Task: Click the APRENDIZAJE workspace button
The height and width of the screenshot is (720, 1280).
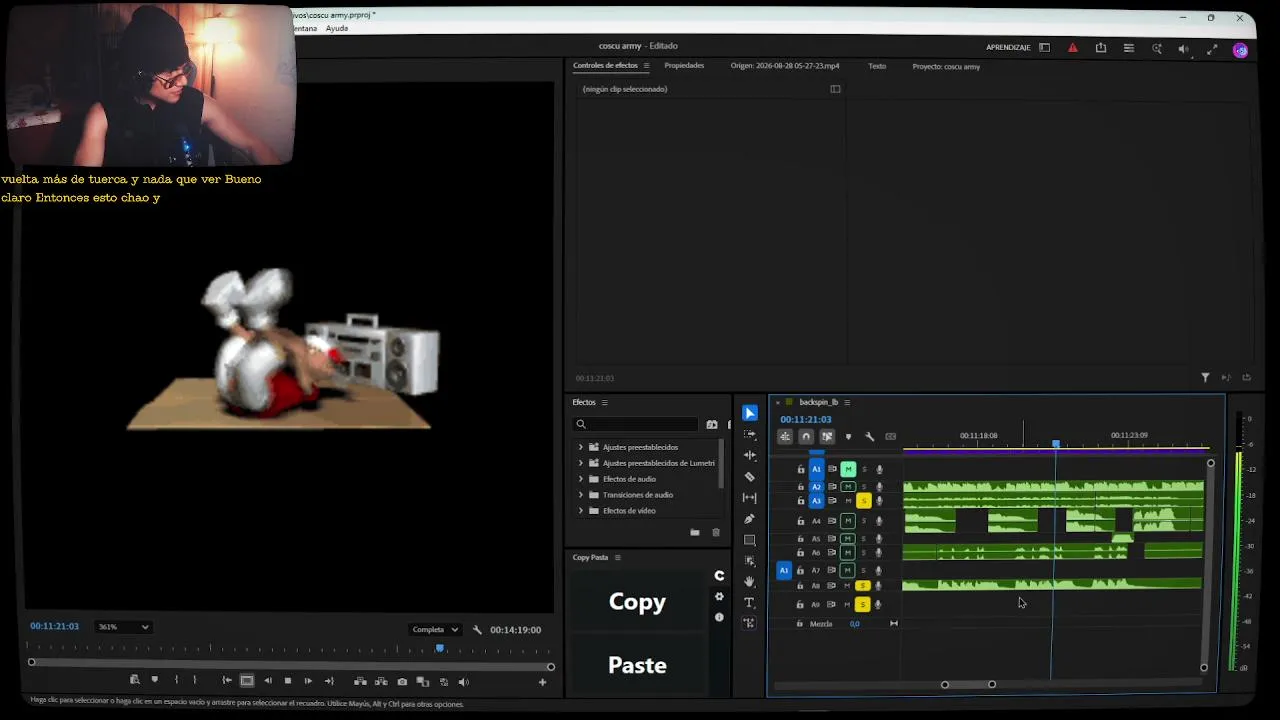Action: click(x=1008, y=48)
